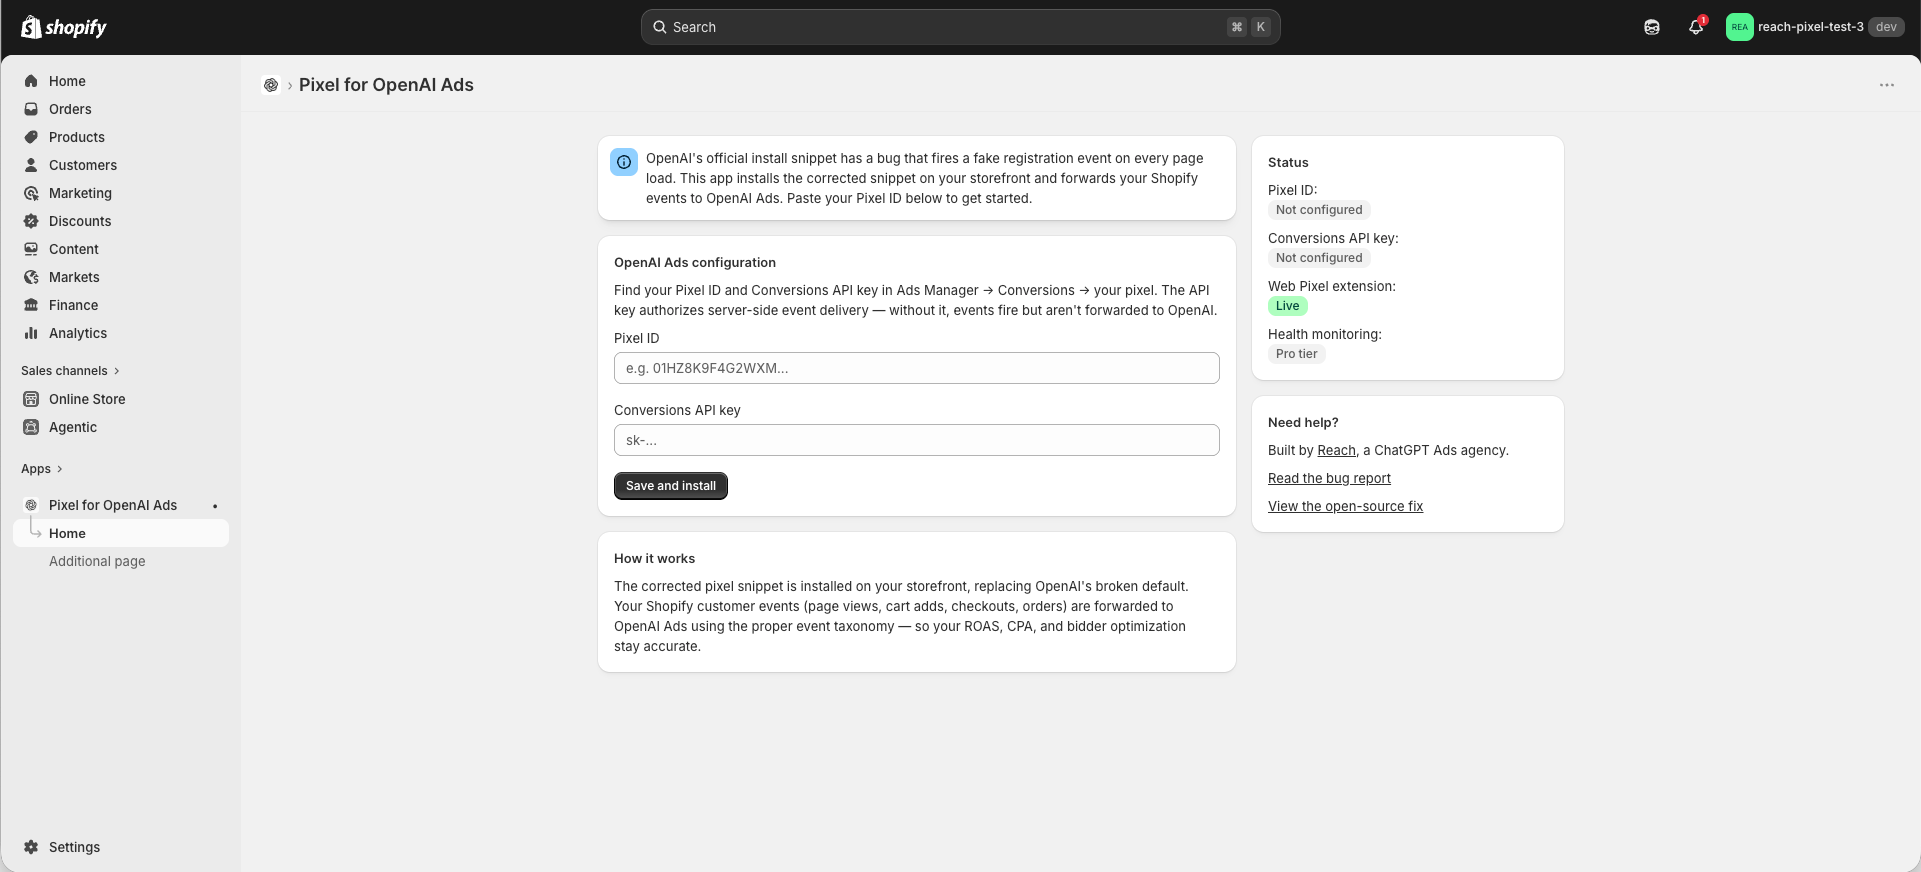The image size is (1921, 872).
Task: Click the Settings gear icon
Action: [31, 847]
